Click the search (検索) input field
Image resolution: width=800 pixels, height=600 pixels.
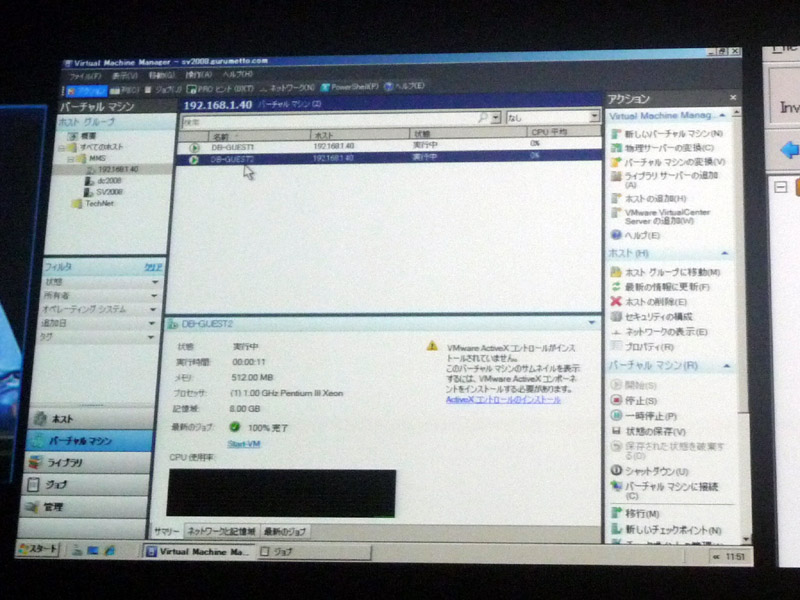(x=330, y=120)
